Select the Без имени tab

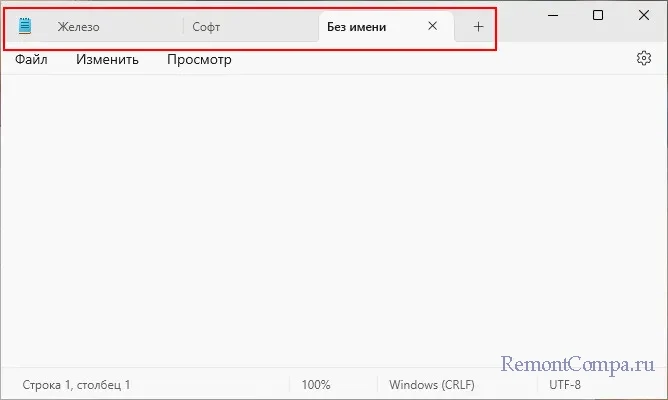[357, 27]
